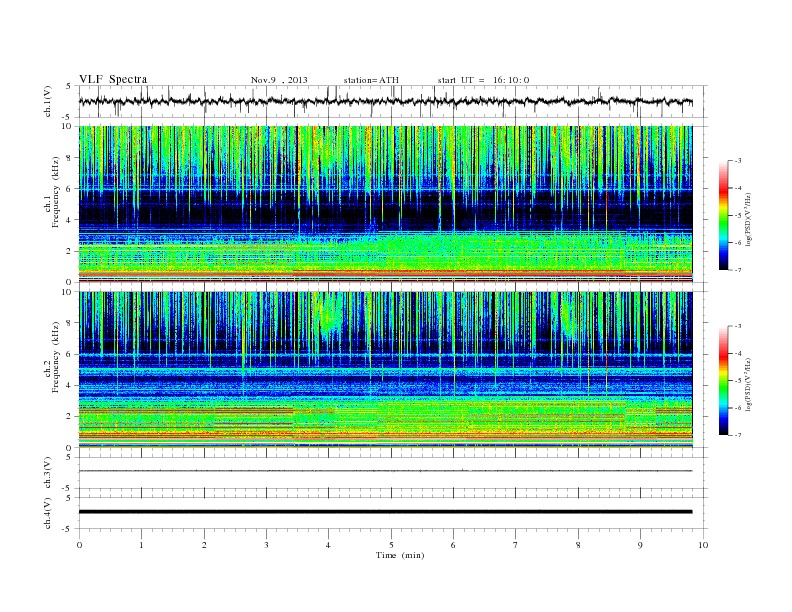Click time axis tick label "5"
Image resolution: width=792 pixels, height=612 pixels.
pos(391,545)
